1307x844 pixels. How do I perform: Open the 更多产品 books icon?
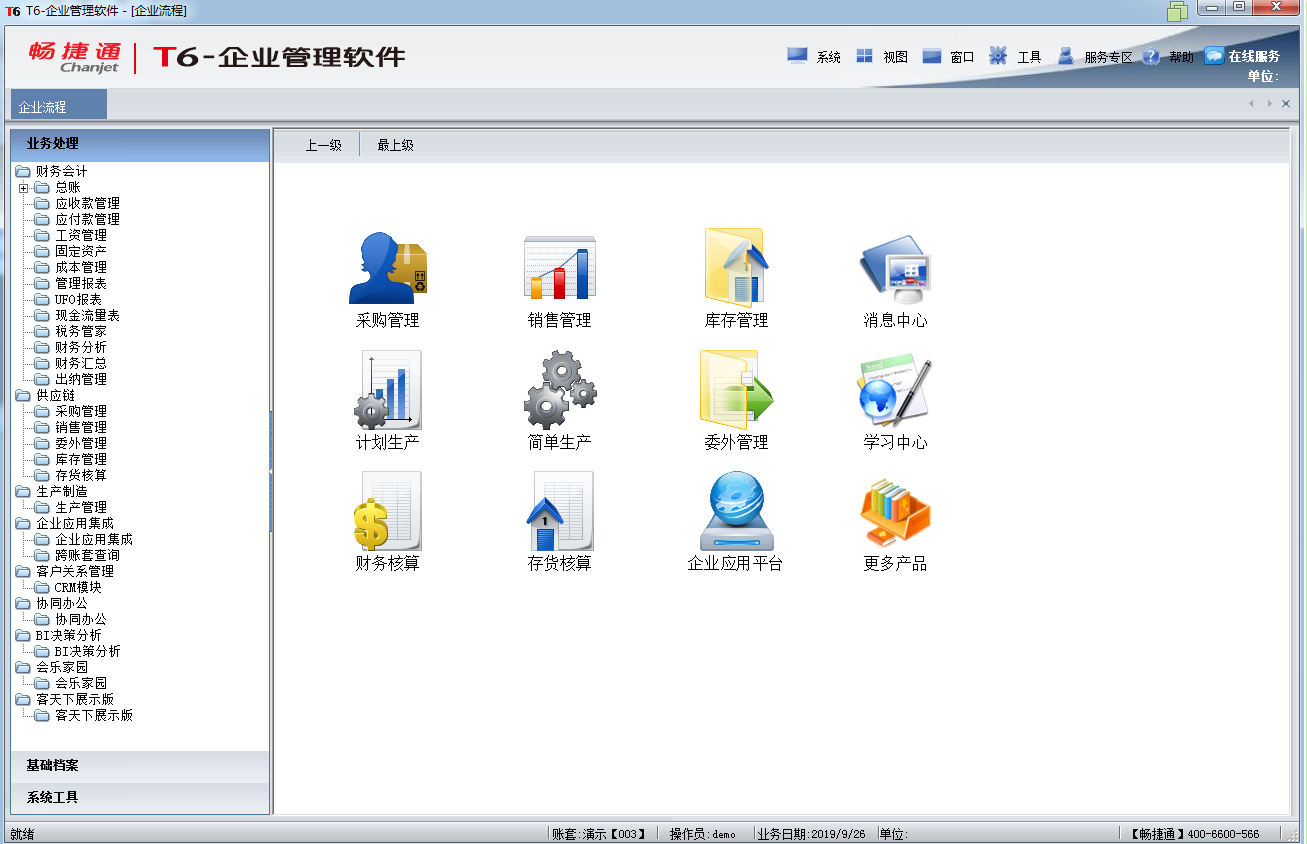coord(895,511)
